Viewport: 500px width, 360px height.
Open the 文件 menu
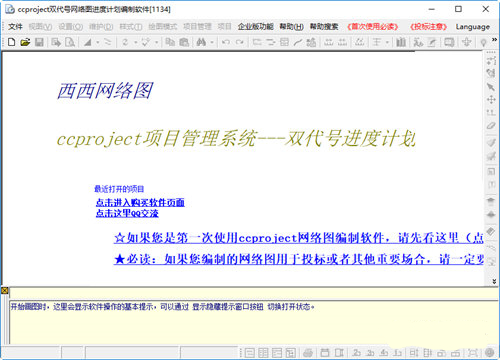pyautogui.click(x=15, y=27)
